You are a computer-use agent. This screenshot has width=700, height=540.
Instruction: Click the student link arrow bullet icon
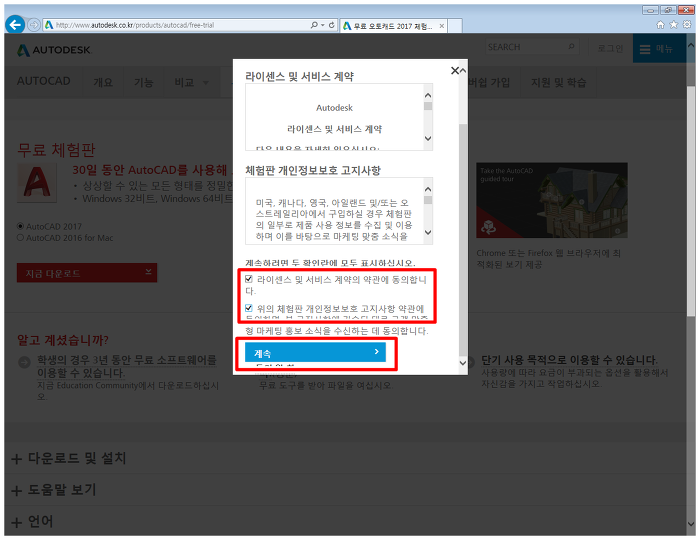coord(24,362)
